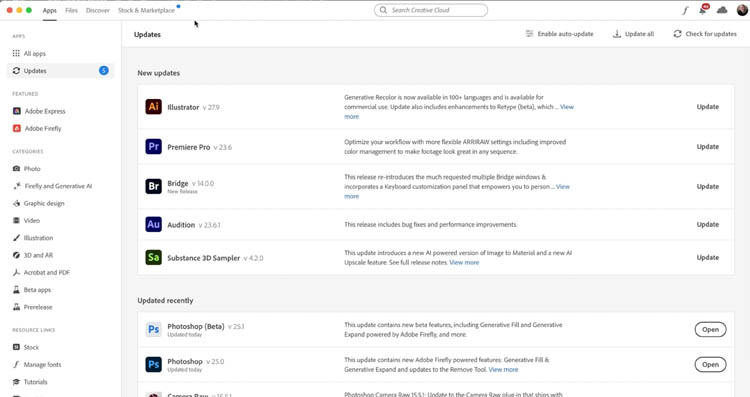Click the Search Creative Cloud field
This screenshot has height=397, width=750.
click(431, 10)
